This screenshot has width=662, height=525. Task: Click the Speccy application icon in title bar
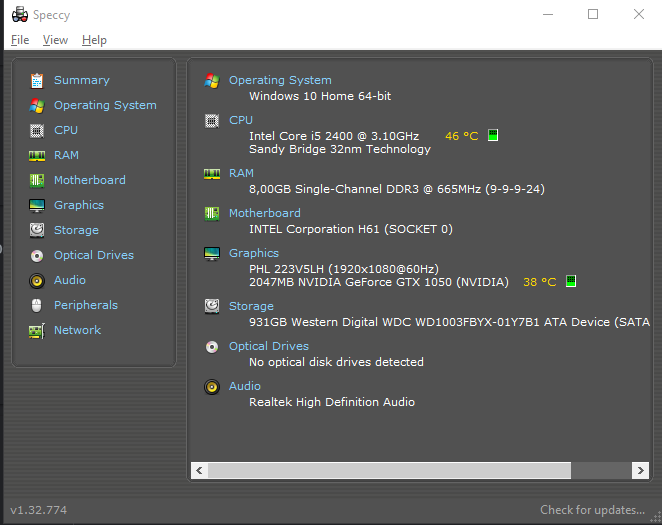coord(20,14)
